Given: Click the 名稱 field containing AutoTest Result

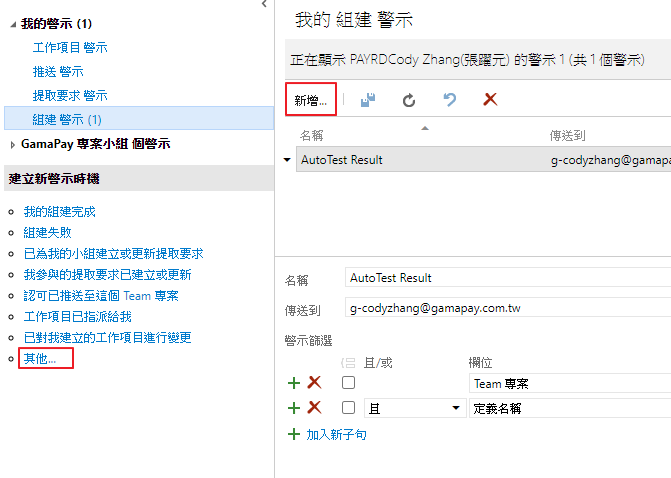Looking at the screenshot, I should (505, 277).
